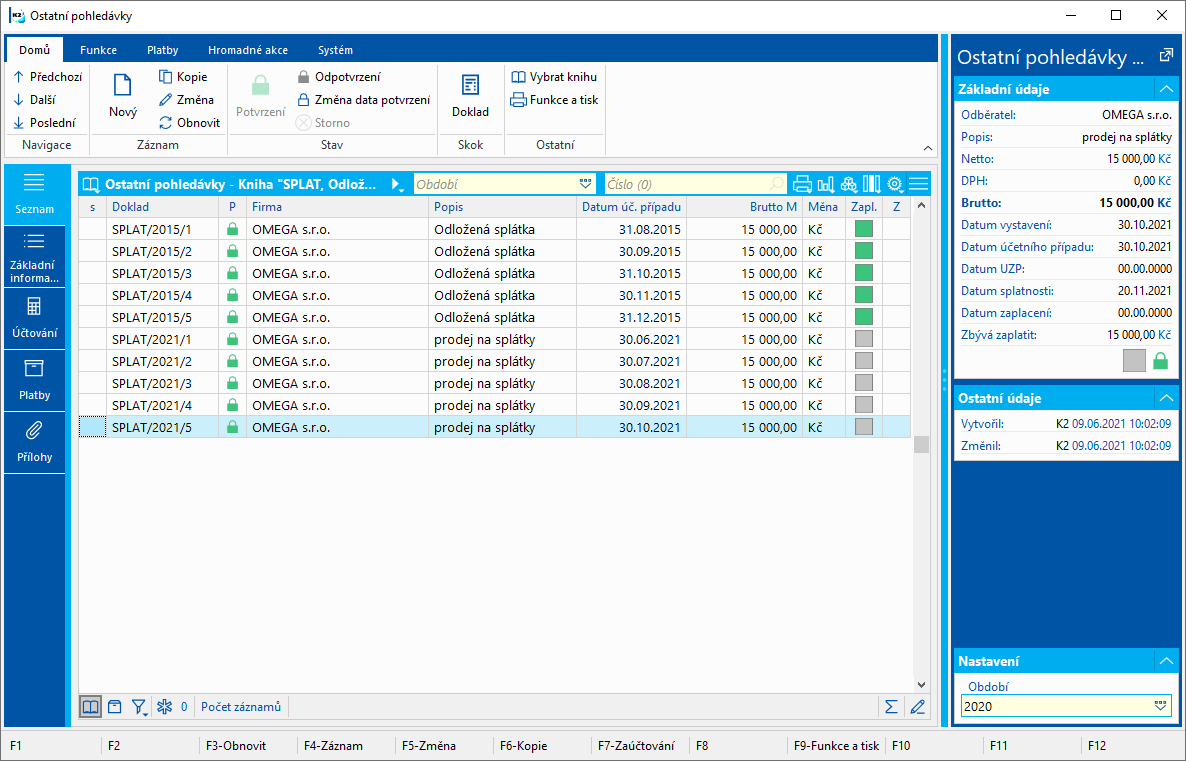
Task: Sort by Datum úč. případu column header
Action: click(x=631, y=207)
